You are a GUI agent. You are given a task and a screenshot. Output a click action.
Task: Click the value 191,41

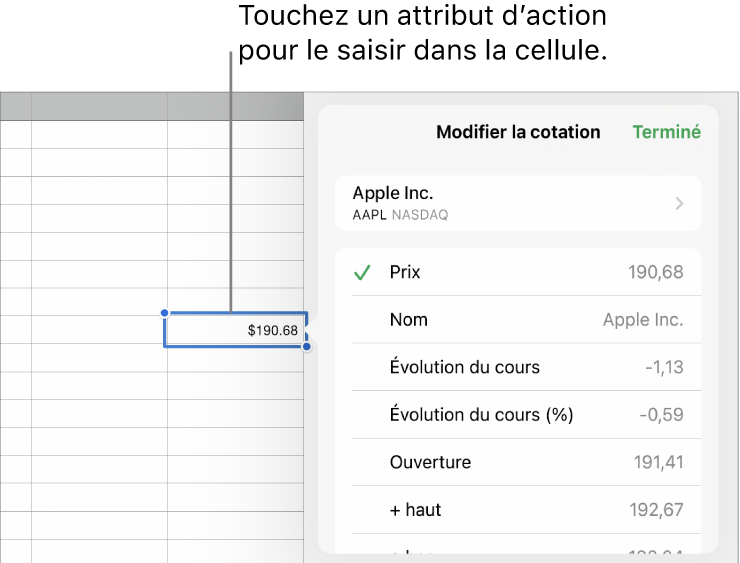click(658, 462)
